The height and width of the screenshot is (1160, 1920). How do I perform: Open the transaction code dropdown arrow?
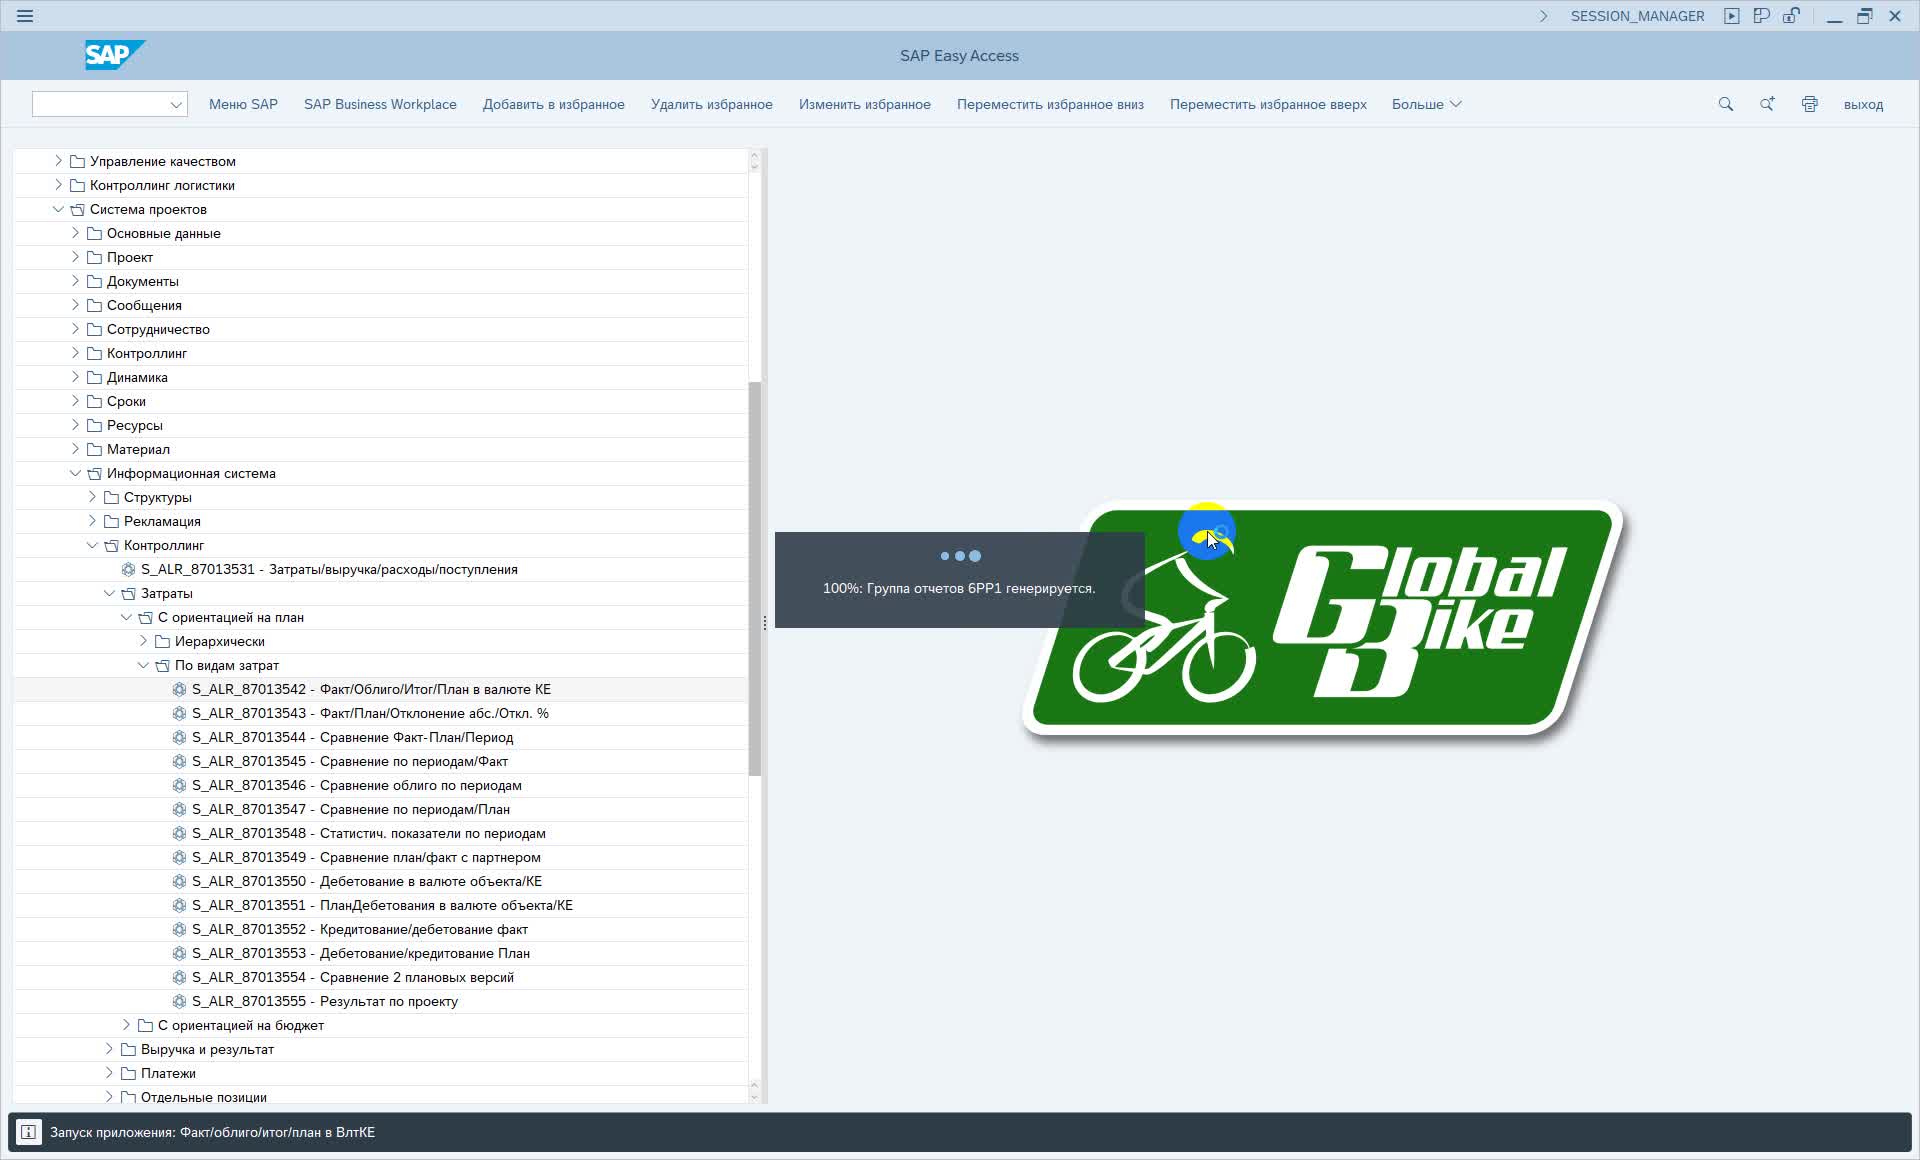pyautogui.click(x=176, y=104)
